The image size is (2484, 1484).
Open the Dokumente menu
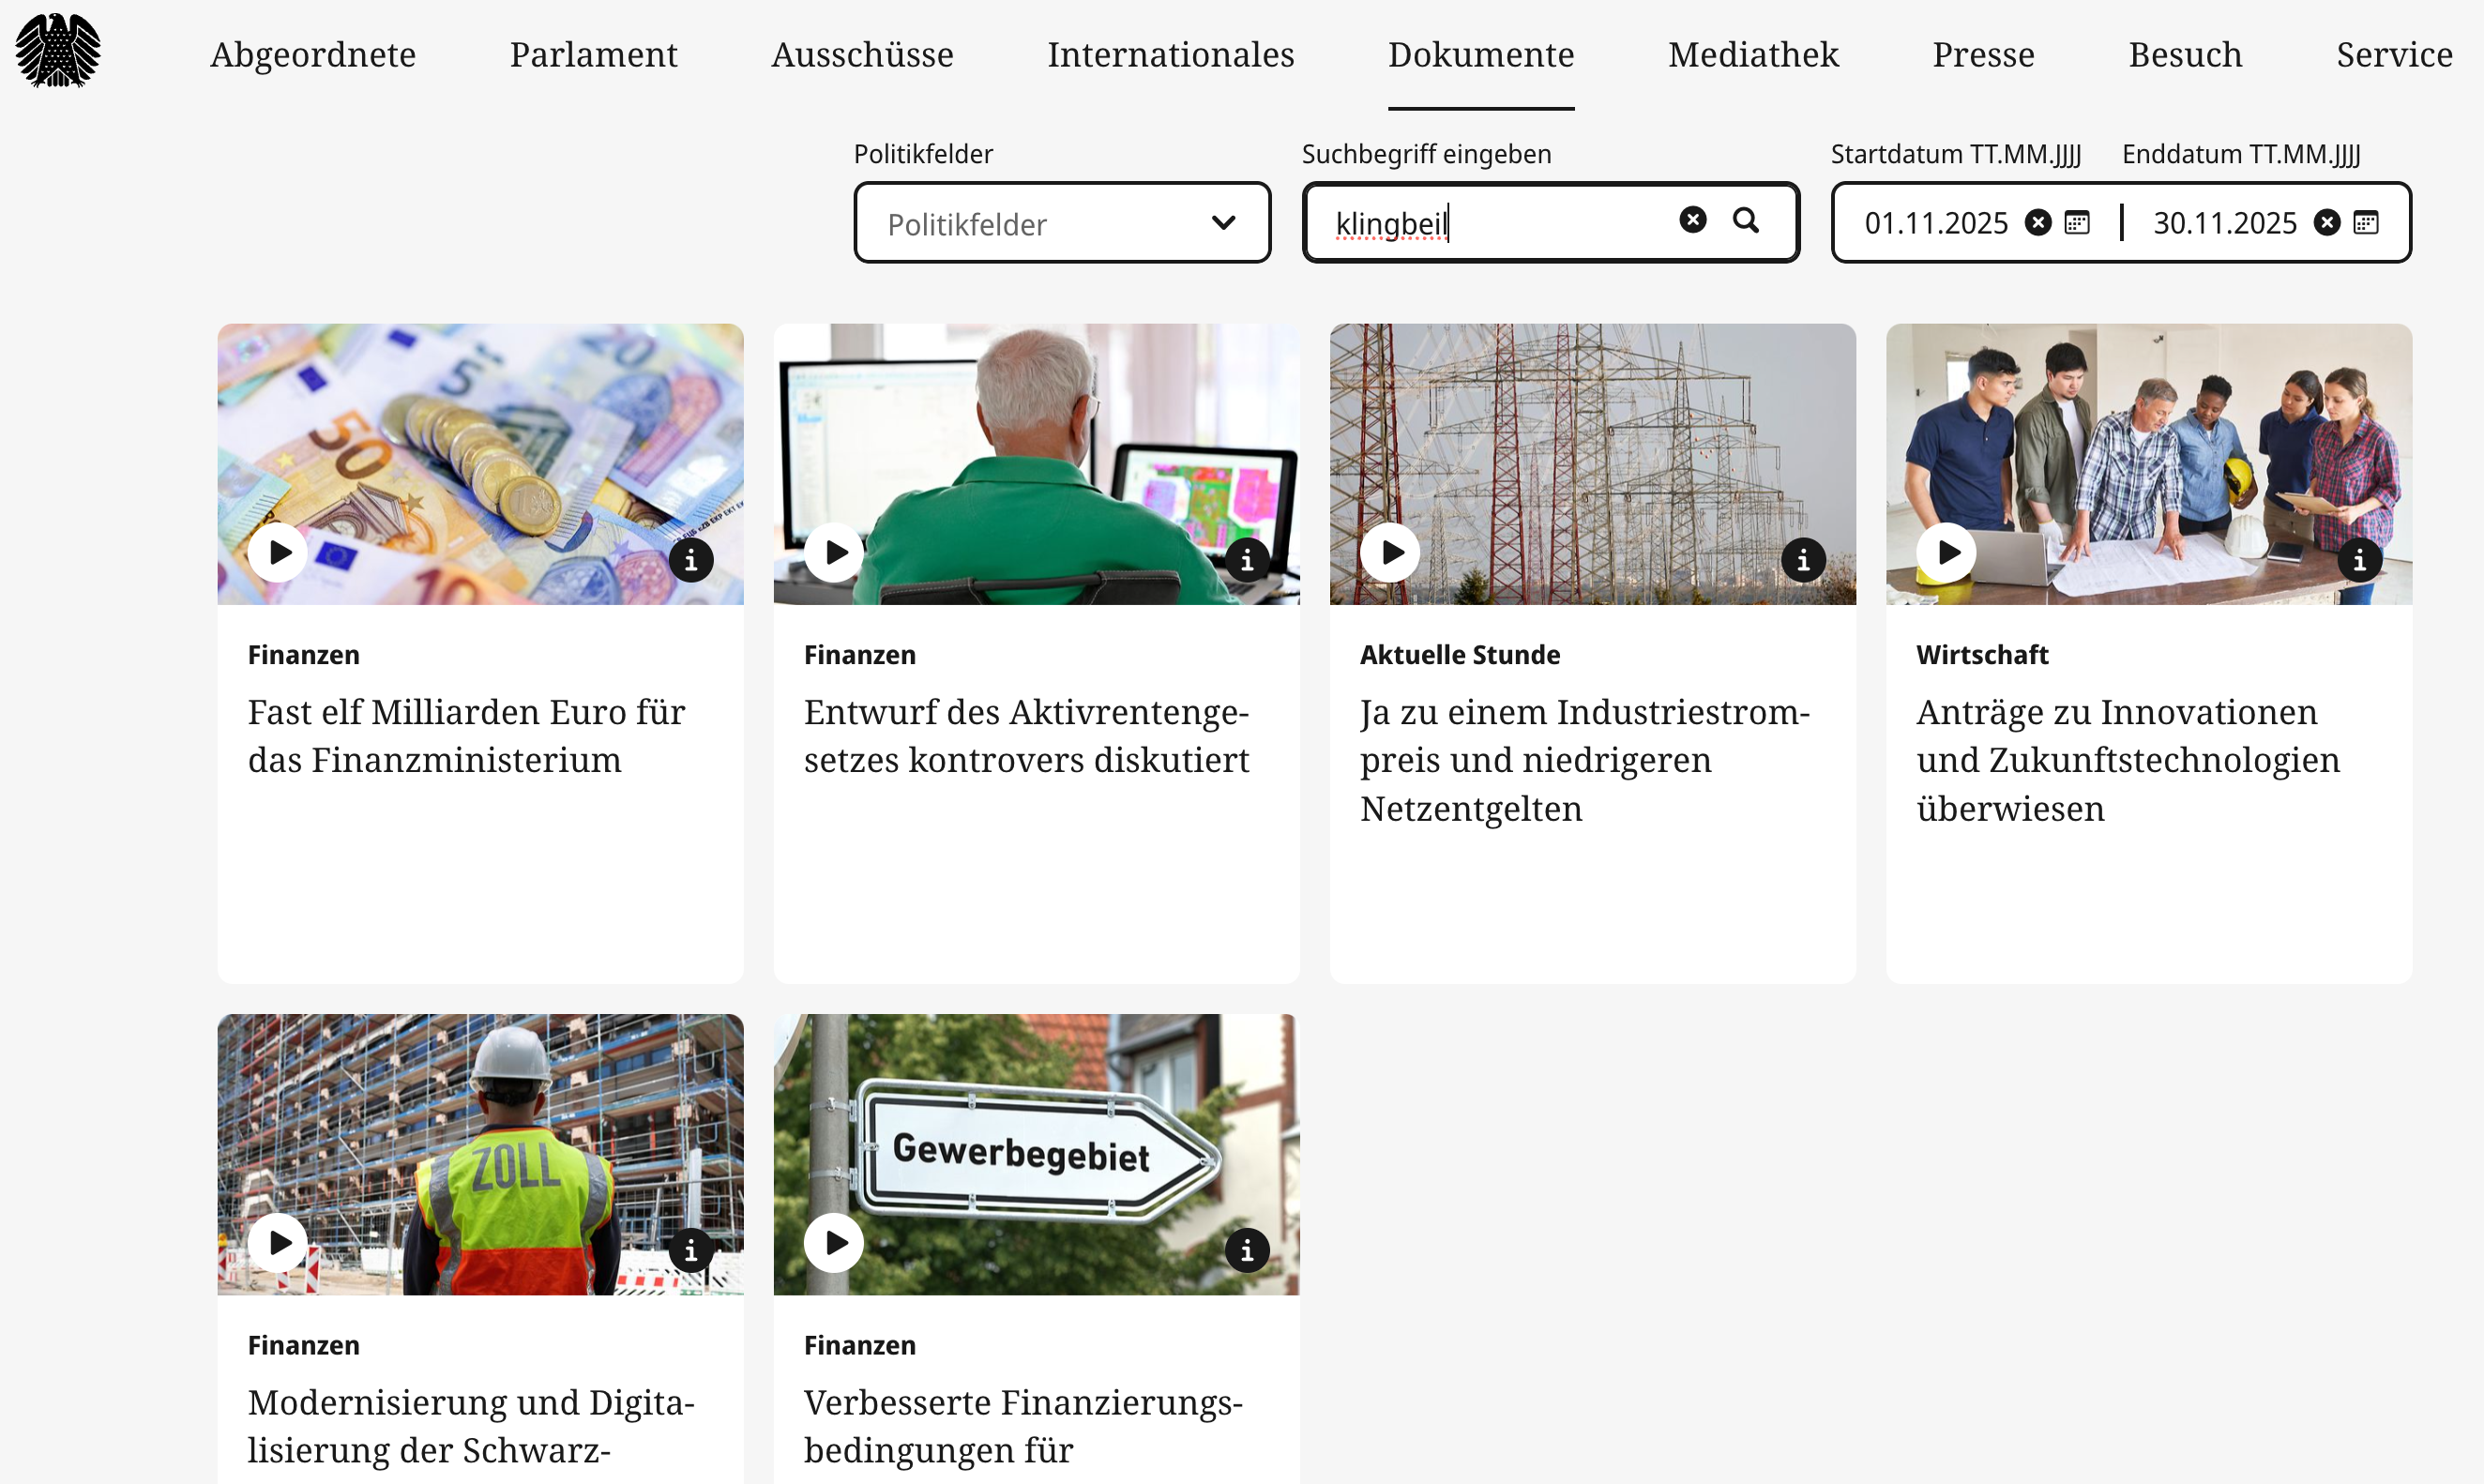coord(1481,54)
